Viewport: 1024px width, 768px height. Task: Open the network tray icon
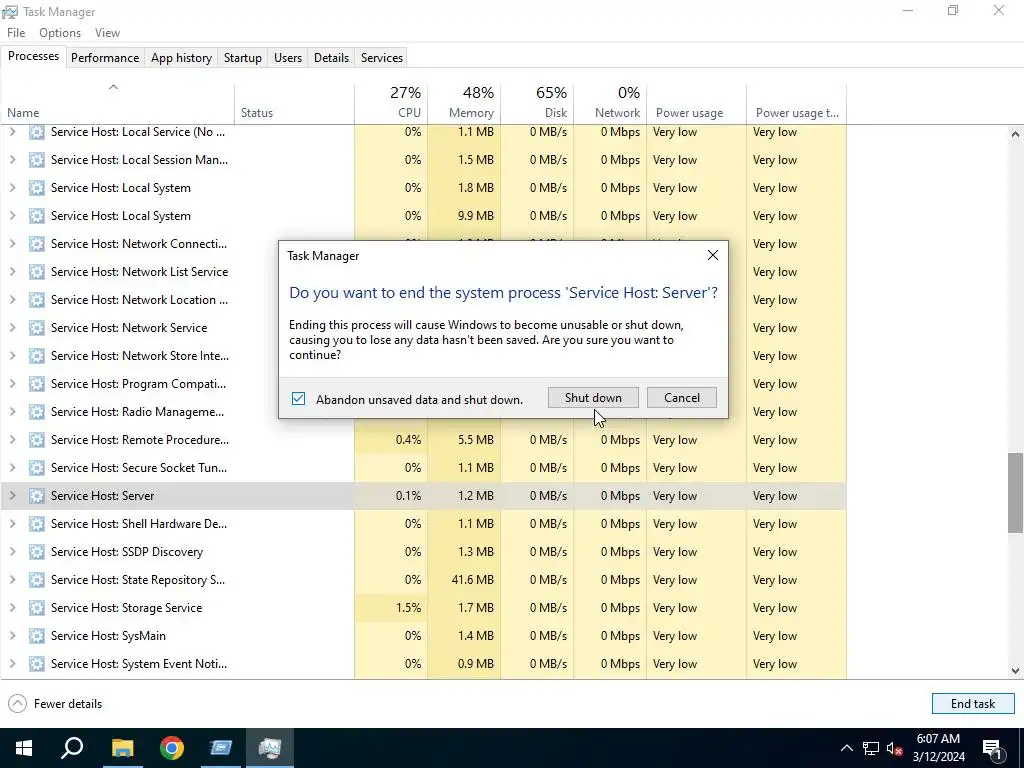(871, 748)
